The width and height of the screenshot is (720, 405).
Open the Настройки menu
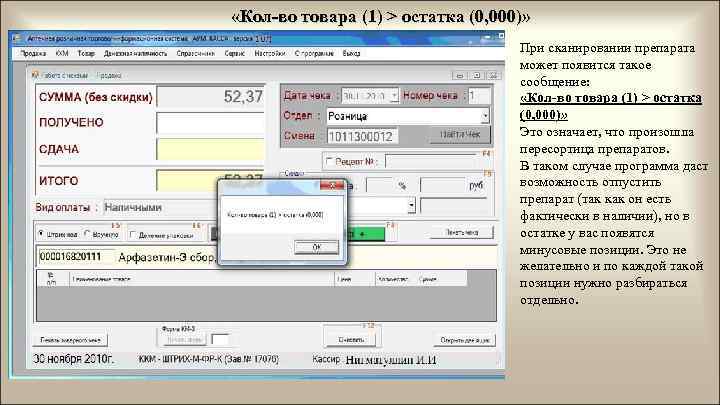pyautogui.click(x=270, y=53)
